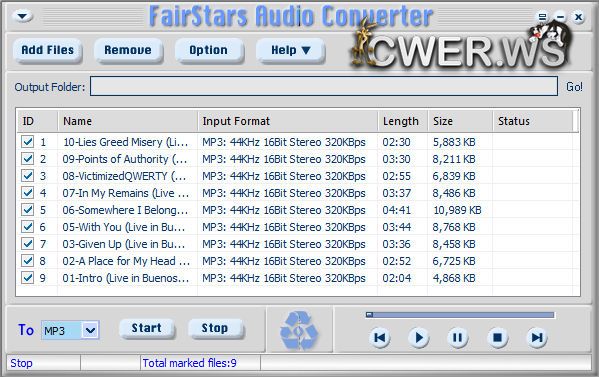The height and width of the screenshot is (377, 599).
Task: Uncheck file 1 Lies Greed Misery
Action: click(28, 142)
